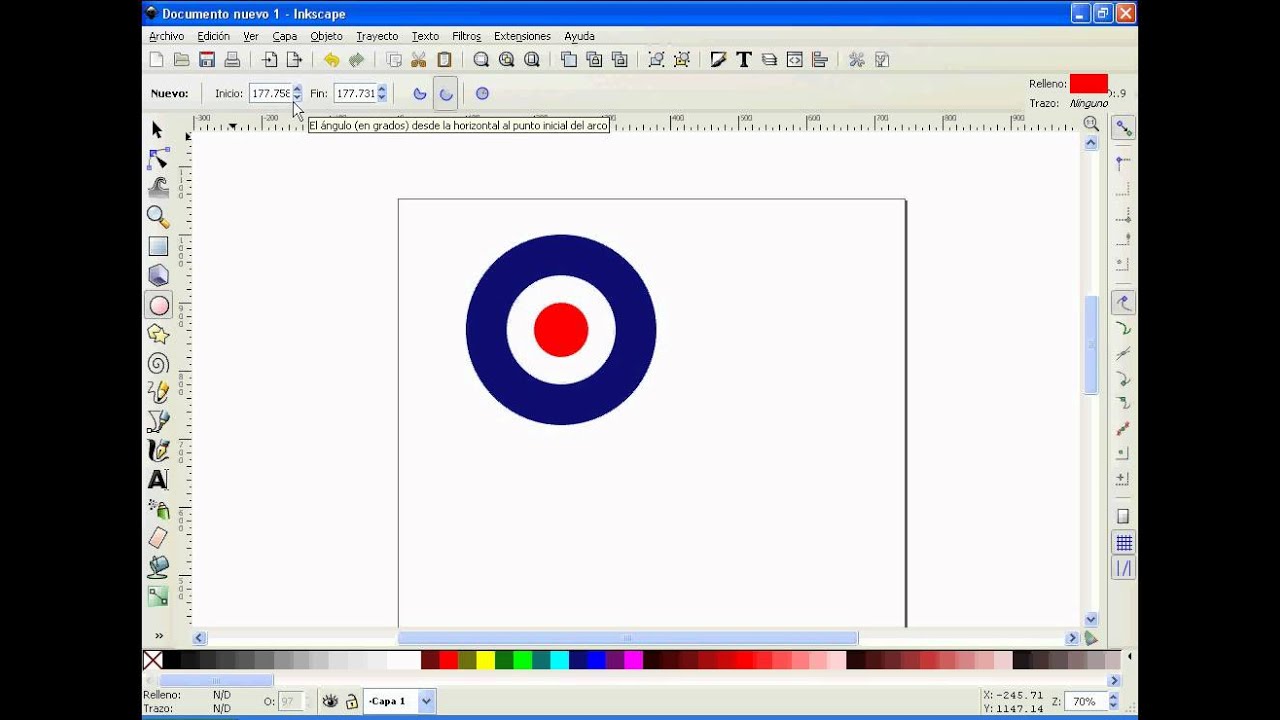Select the Spiral tool
This screenshot has width=1280, height=720.
(x=158, y=363)
